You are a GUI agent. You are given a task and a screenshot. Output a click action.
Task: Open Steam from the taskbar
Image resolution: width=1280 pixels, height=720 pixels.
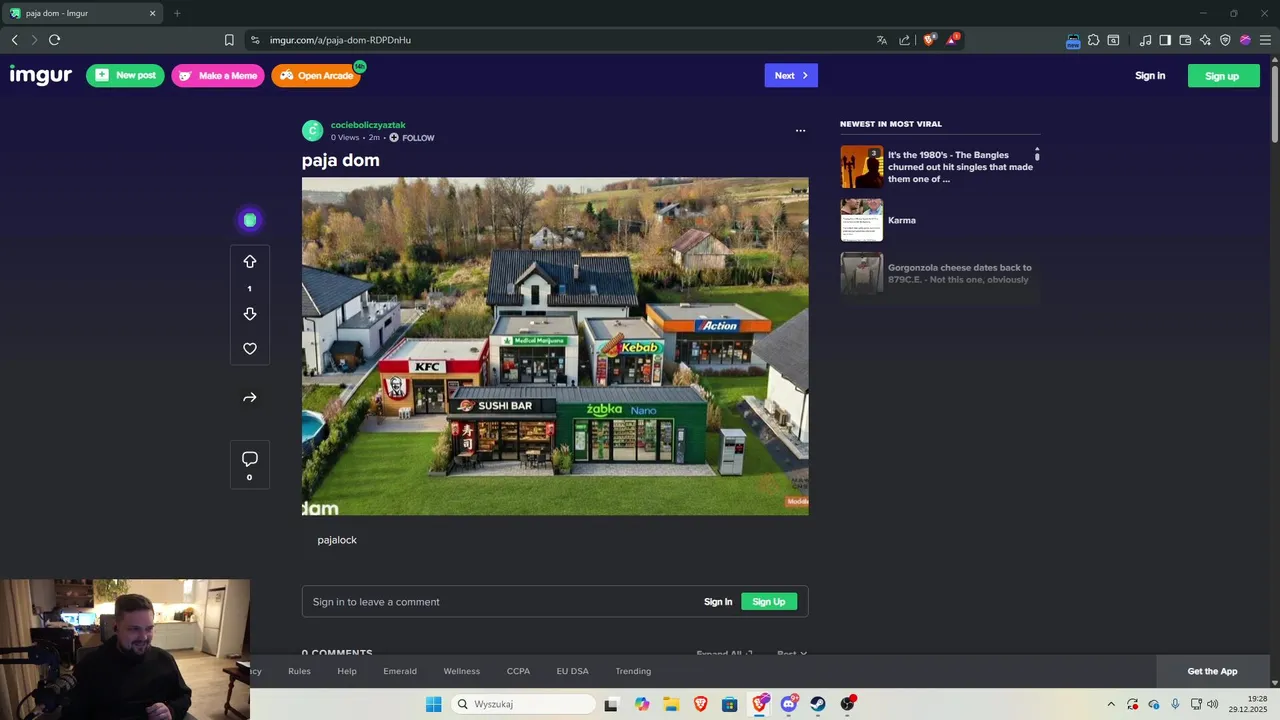tap(818, 704)
